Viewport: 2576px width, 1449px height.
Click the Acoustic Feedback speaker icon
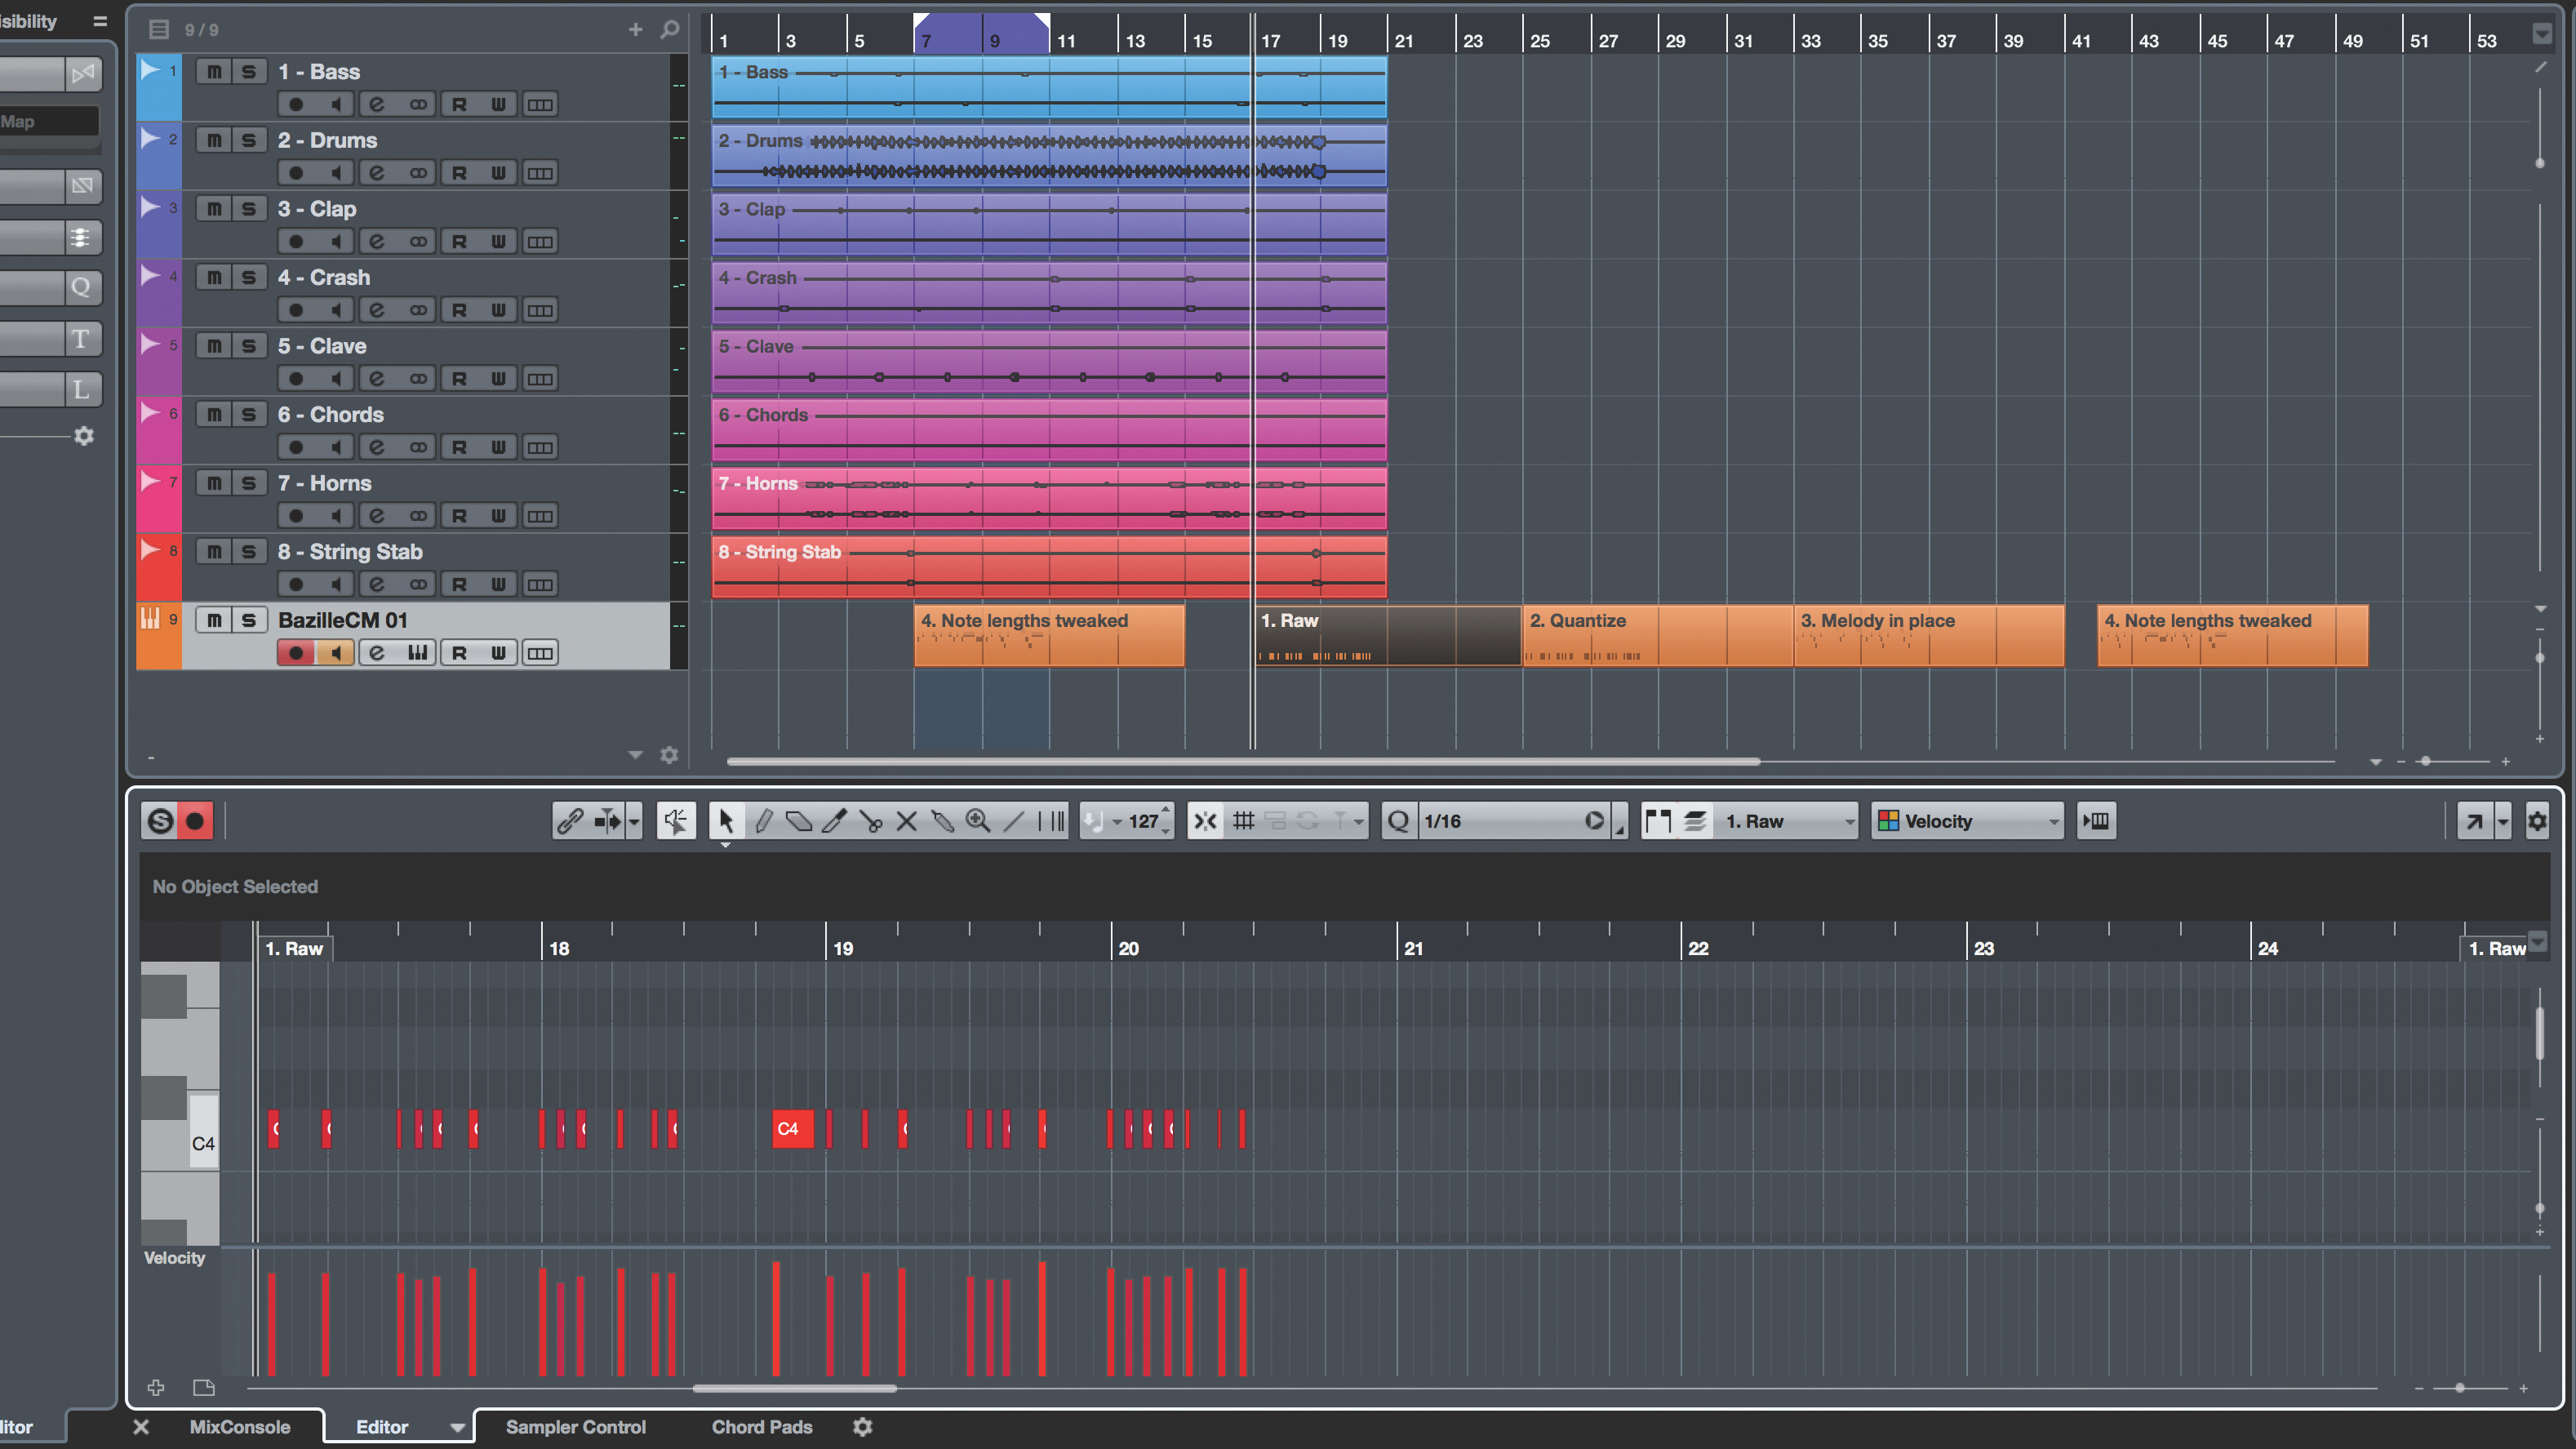click(x=676, y=821)
